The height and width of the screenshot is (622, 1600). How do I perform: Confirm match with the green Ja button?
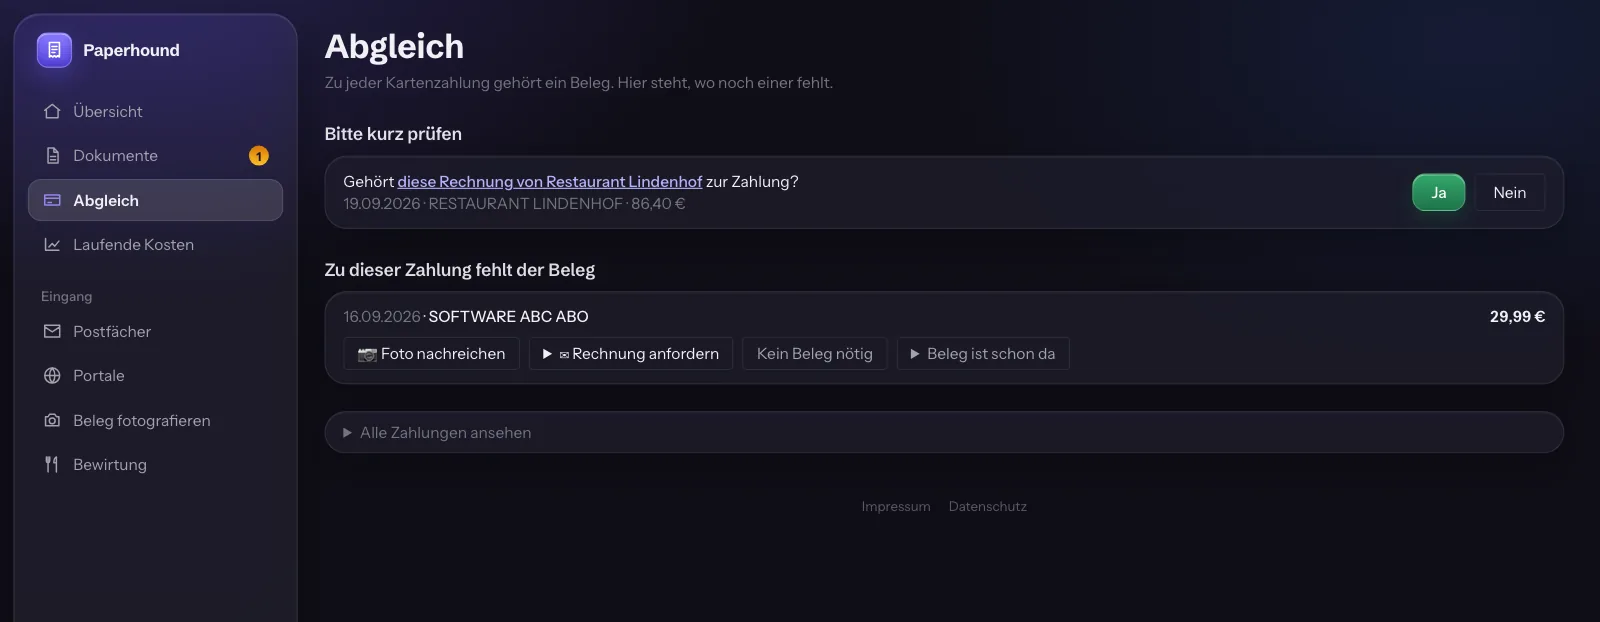pos(1438,192)
